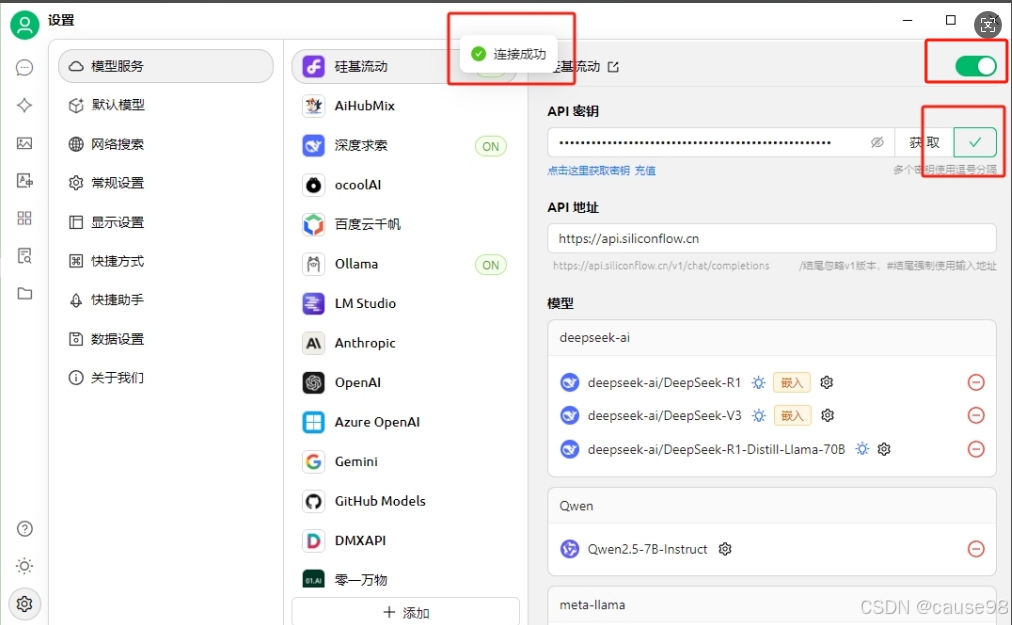Select the LM Studio provider

pos(404,303)
